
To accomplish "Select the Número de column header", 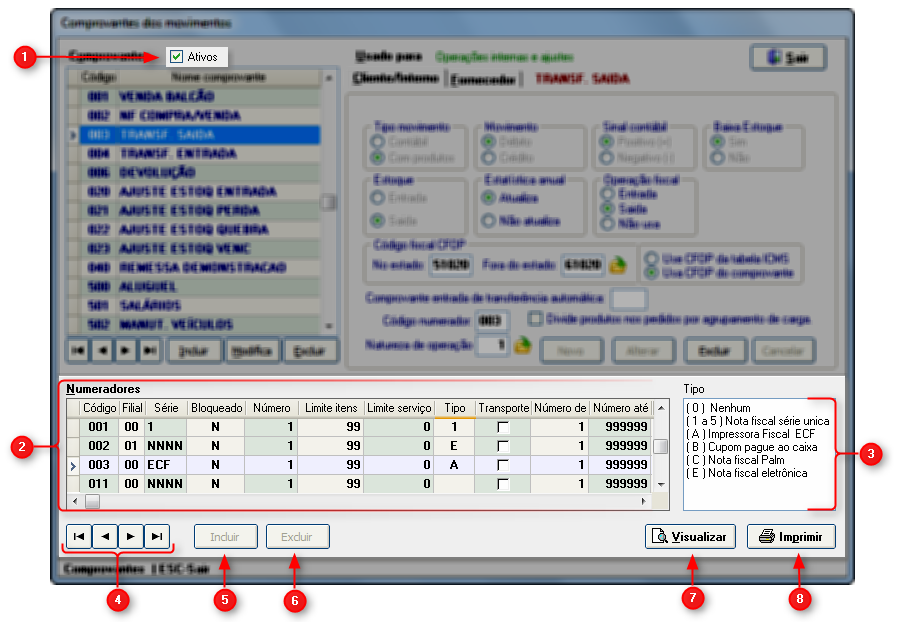I will pyautogui.click(x=560, y=408).
